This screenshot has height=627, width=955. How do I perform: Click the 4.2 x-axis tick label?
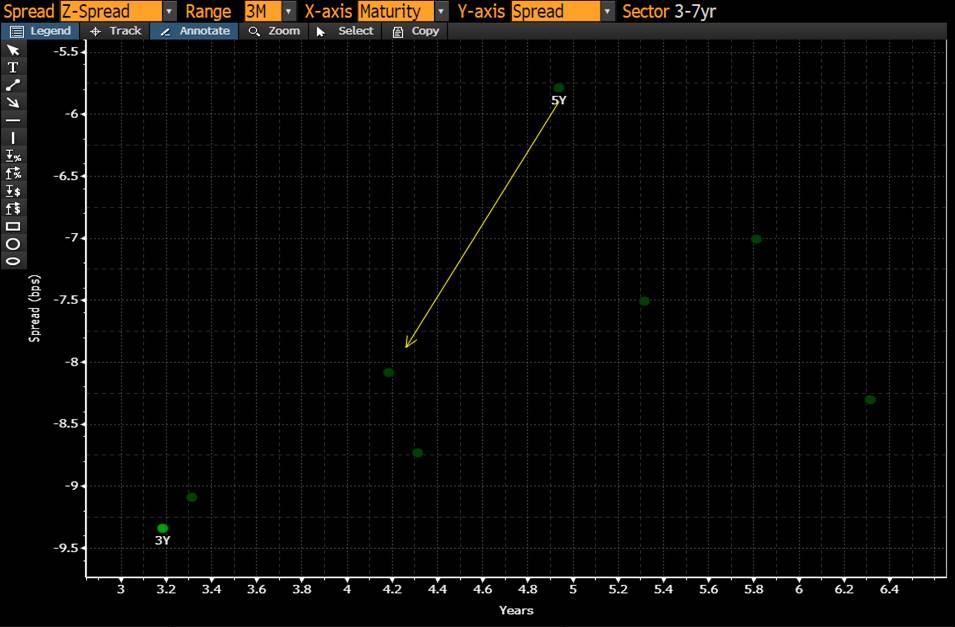coord(392,589)
